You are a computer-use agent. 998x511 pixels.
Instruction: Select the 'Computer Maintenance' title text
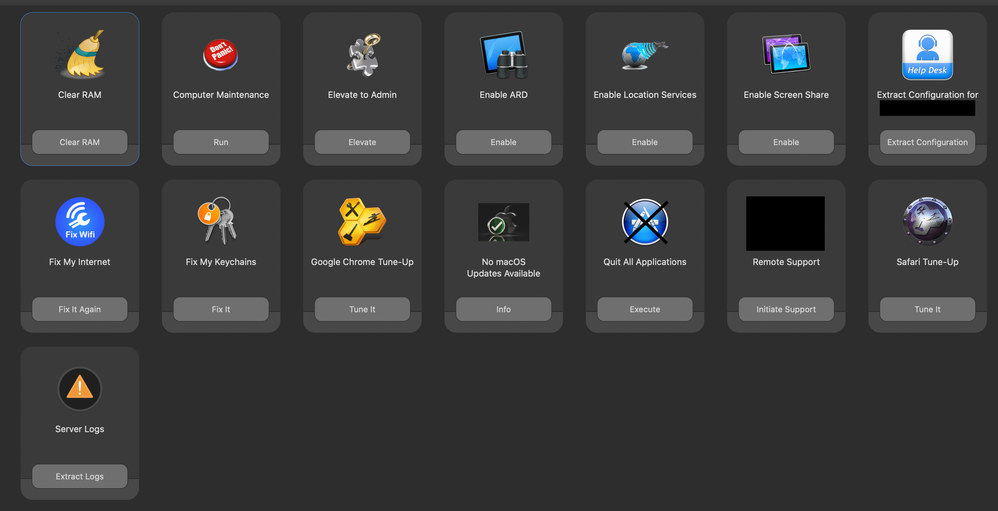tap(221, 95)
